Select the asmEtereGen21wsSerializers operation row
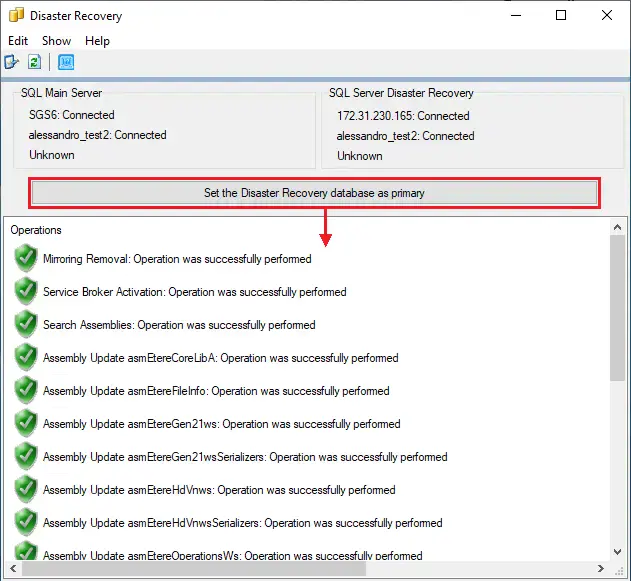Viewport: 631px width, 581px height. [245, 457]
